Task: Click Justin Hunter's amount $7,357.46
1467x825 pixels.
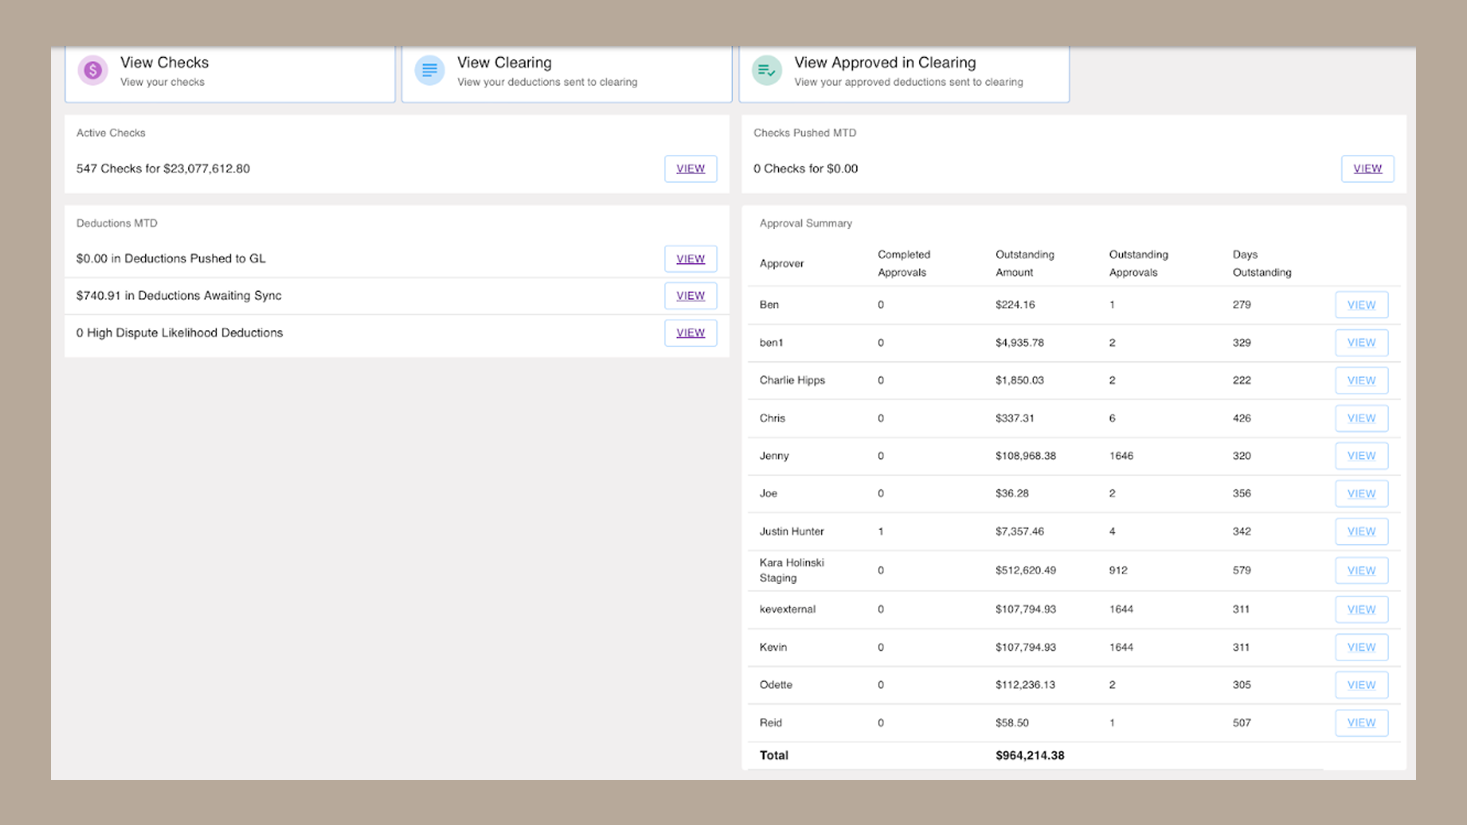Action: 1020,532
